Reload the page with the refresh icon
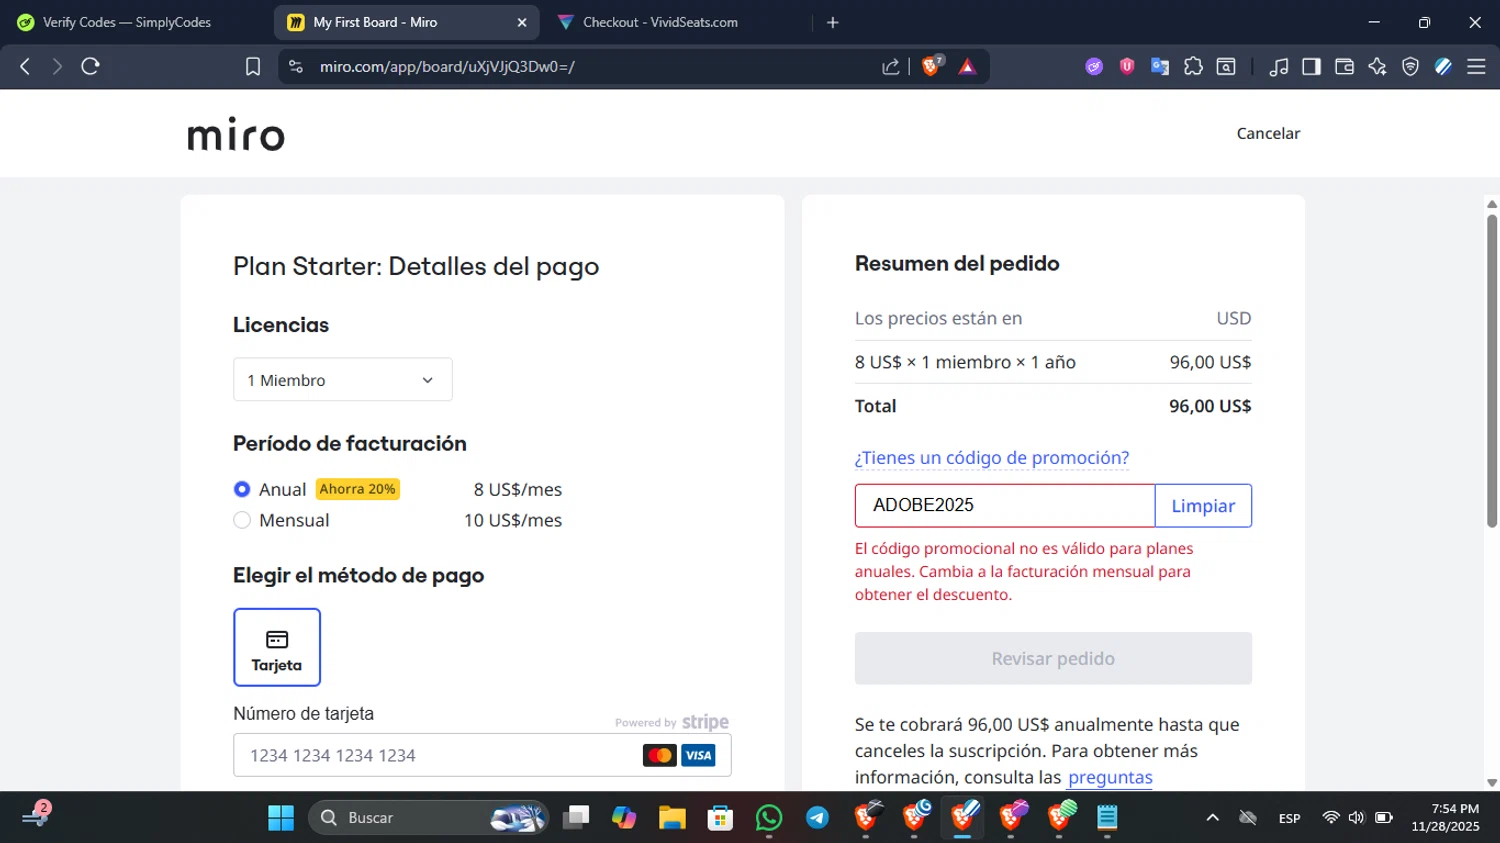 pyautogui.click(x=90, y=66)
